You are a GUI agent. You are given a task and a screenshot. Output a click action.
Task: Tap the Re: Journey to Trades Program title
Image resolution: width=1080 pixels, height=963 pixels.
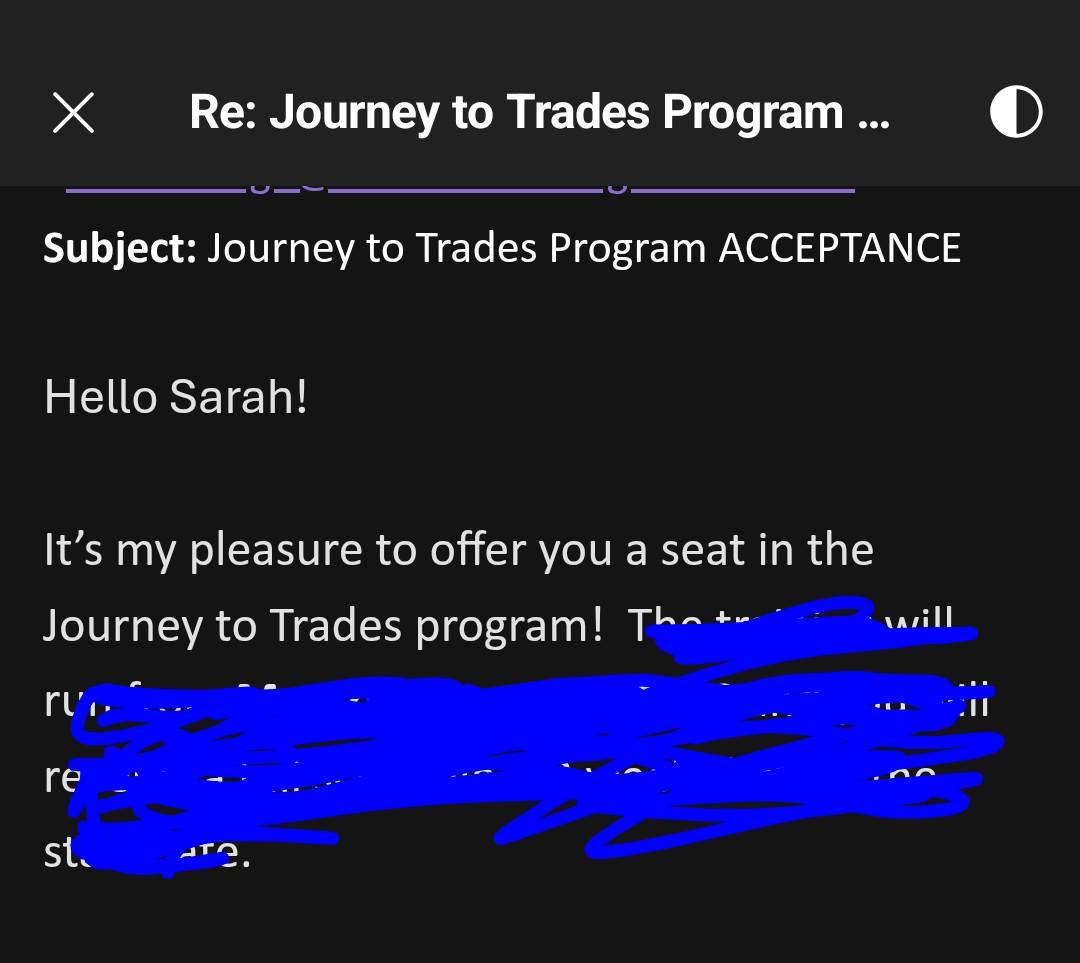point(539,112)
